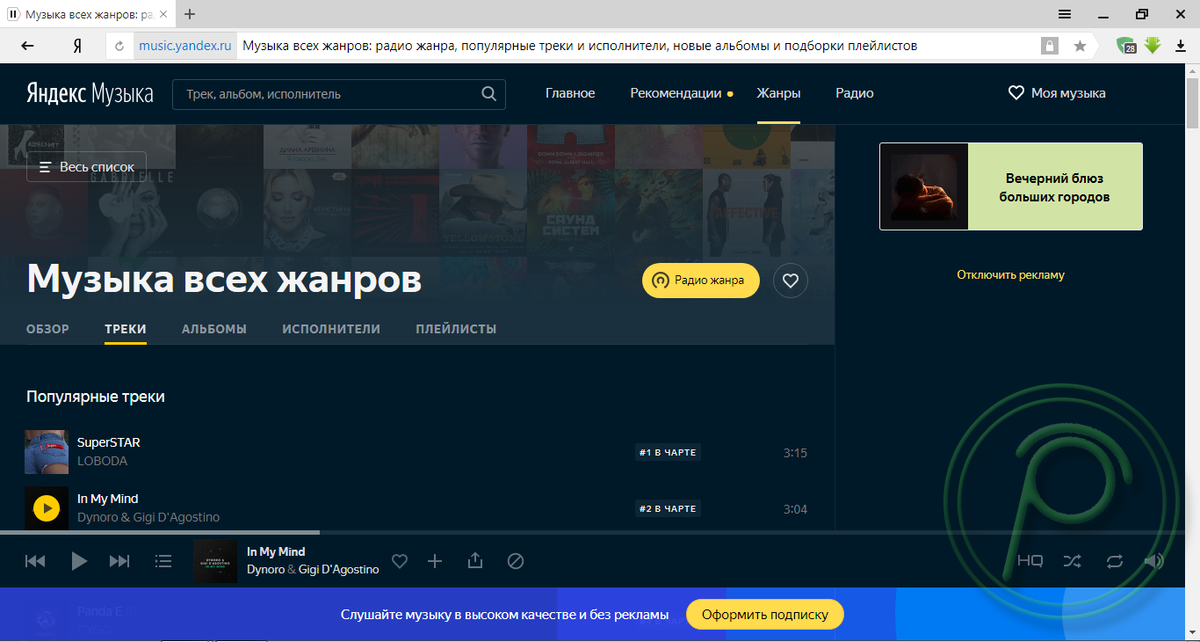1200x642 pixels.
Task: Open the Вечерний блюз больших городов banner
Action: [1011, 187]
